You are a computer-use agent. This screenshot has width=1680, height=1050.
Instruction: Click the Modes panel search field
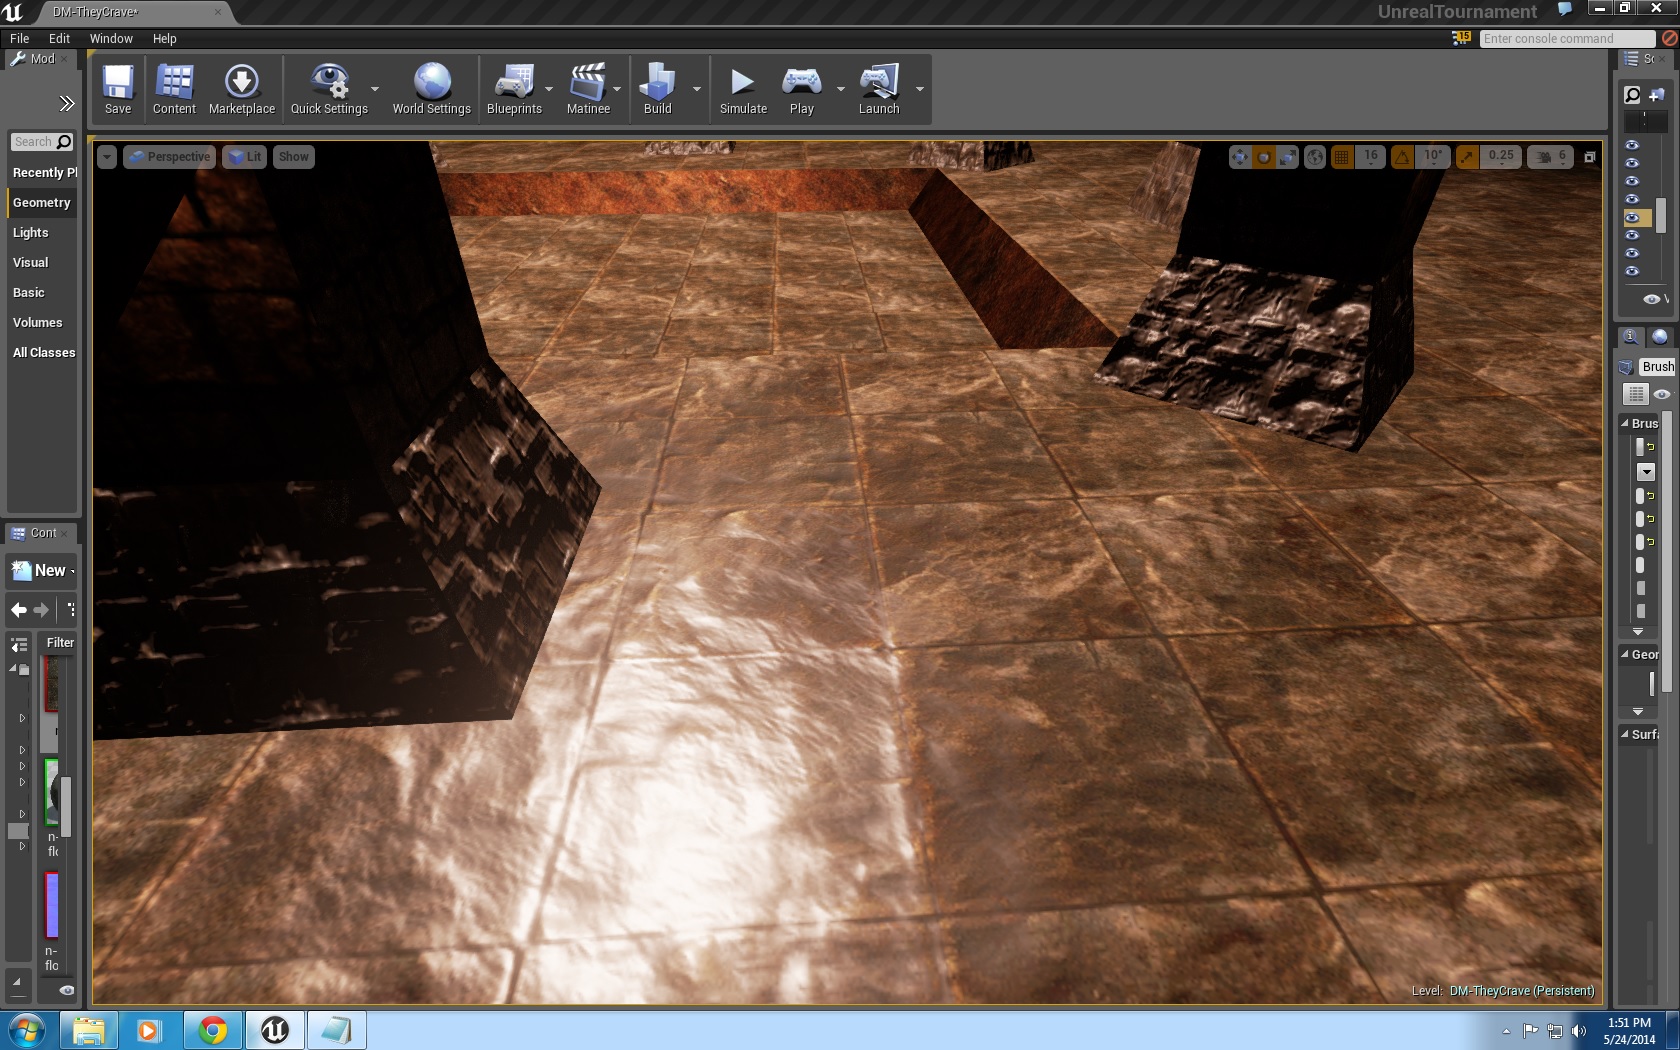[42, 142]
